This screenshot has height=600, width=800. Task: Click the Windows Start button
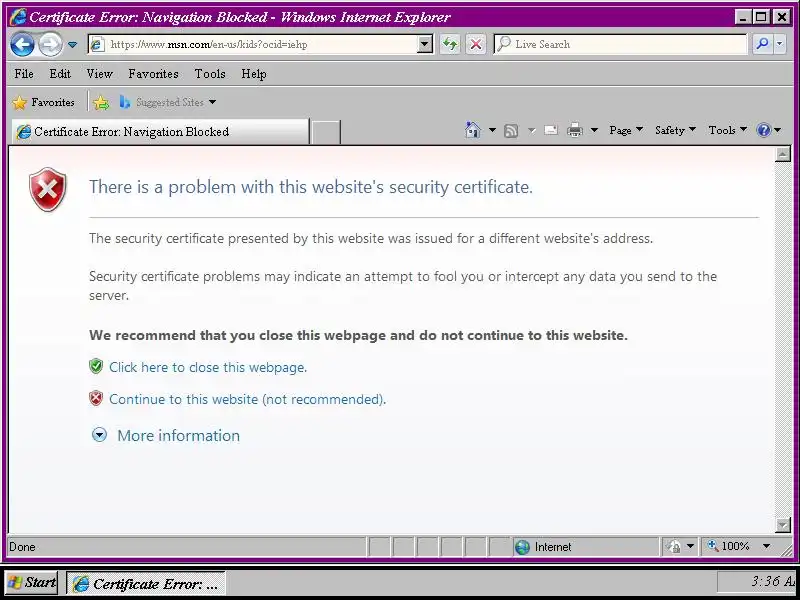click(x=32, y=582)
